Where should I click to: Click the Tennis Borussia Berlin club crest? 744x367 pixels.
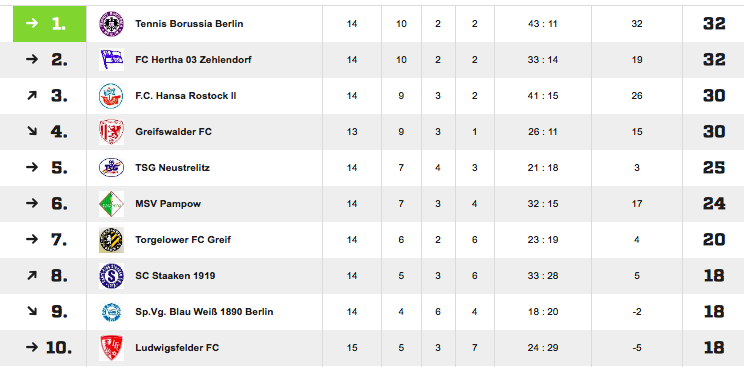[x=111, y=24]
